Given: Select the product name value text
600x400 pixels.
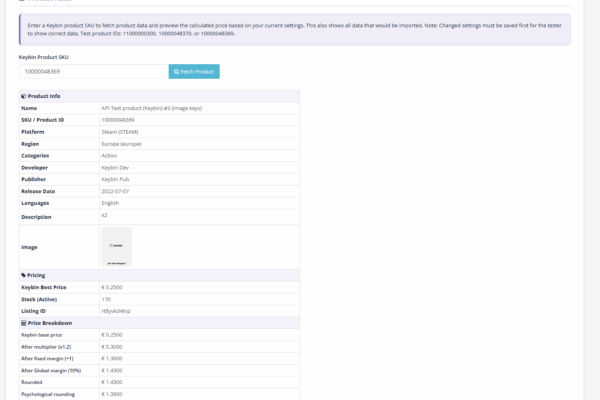Looking at the screenshot, I should click(x=148, y=108).
